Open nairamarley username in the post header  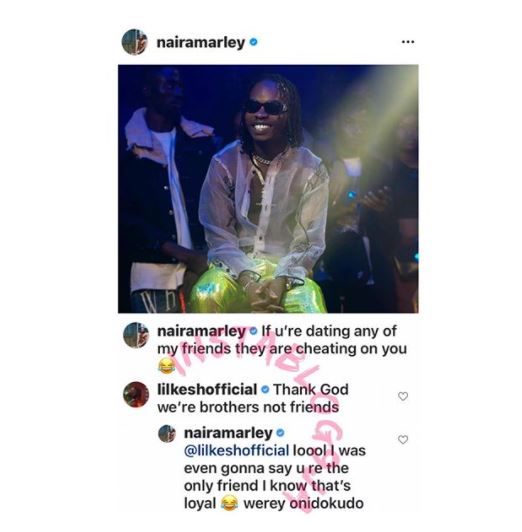[201, 43]
